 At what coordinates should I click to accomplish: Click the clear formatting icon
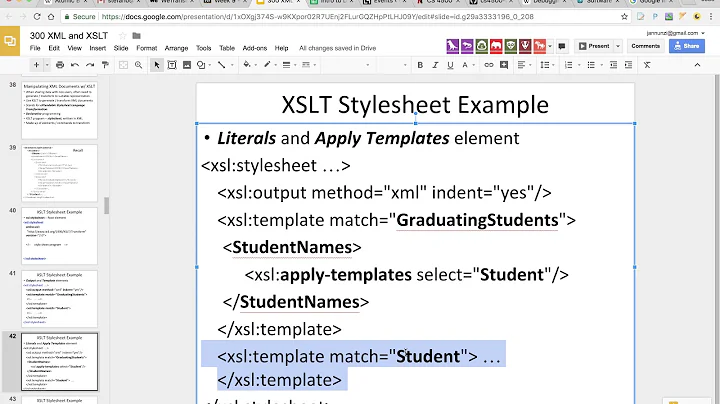[x=647, y=65]
